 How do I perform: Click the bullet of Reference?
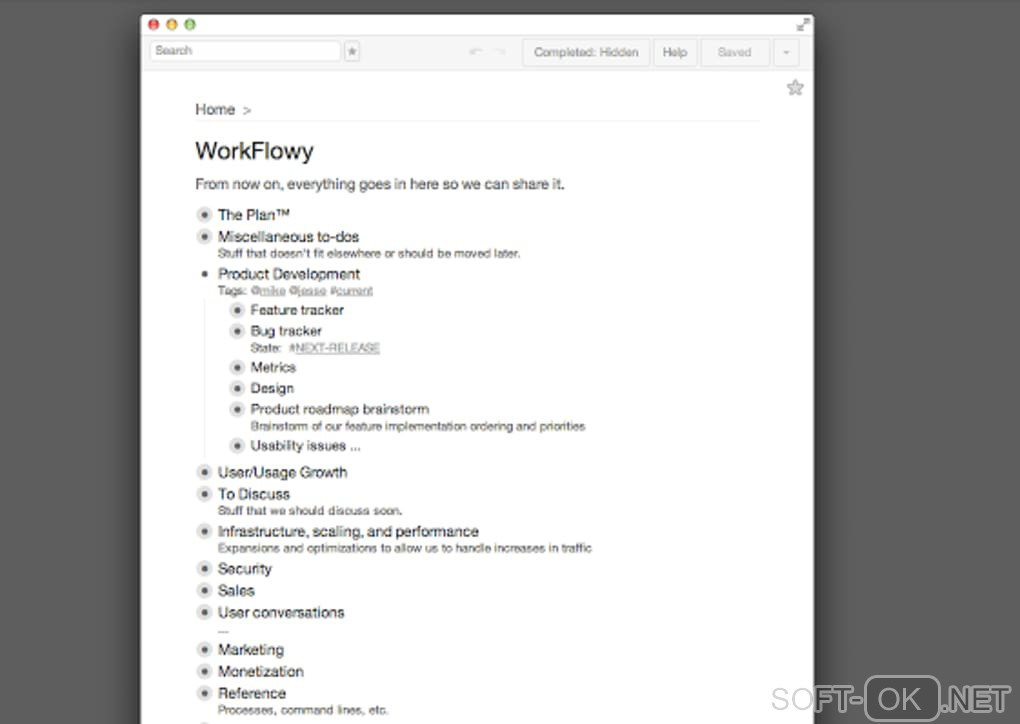tap(204, 693)
